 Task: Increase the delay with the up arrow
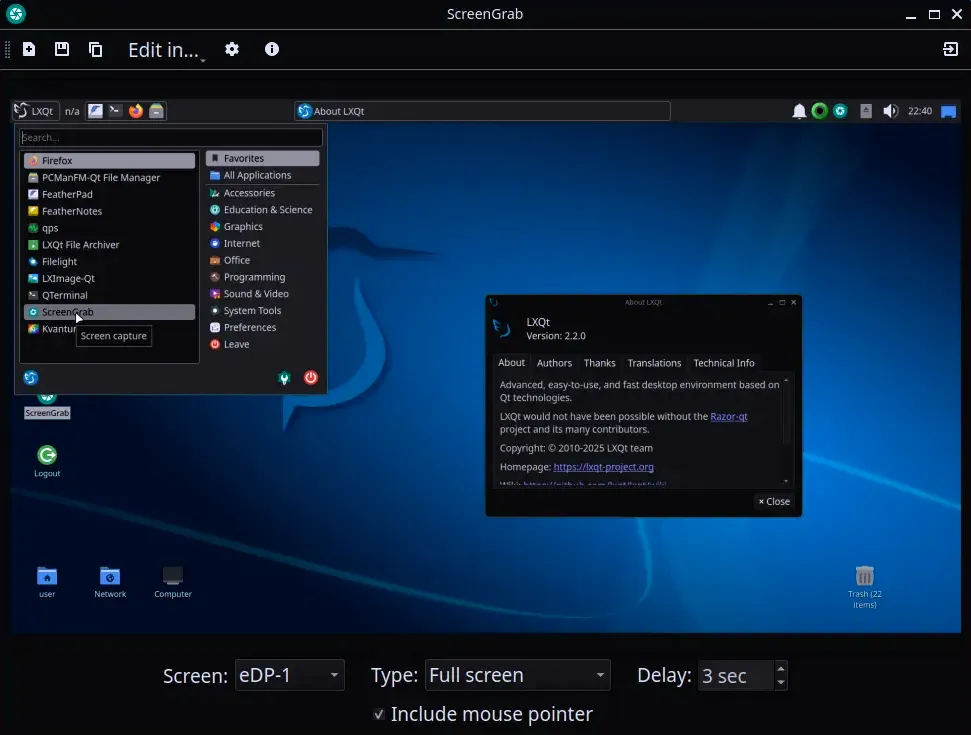click(781, 668)
